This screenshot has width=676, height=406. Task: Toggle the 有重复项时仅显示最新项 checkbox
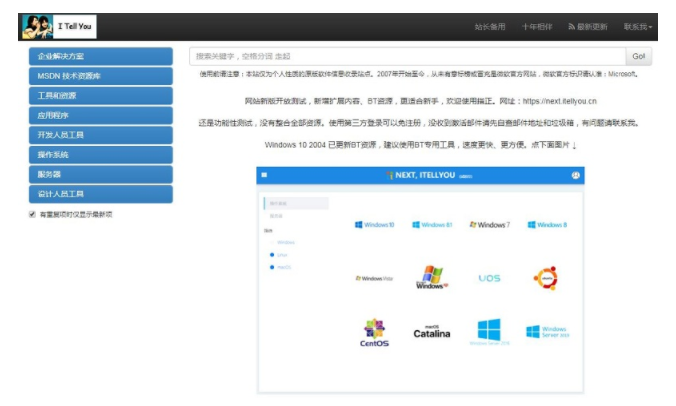click(32, 213)
